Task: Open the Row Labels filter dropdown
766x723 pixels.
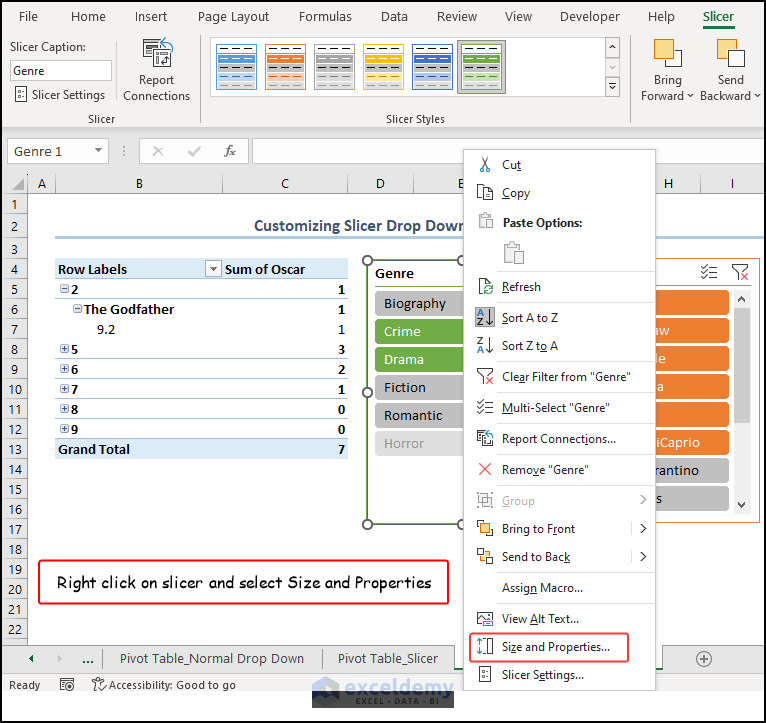Action: [213, 269]
